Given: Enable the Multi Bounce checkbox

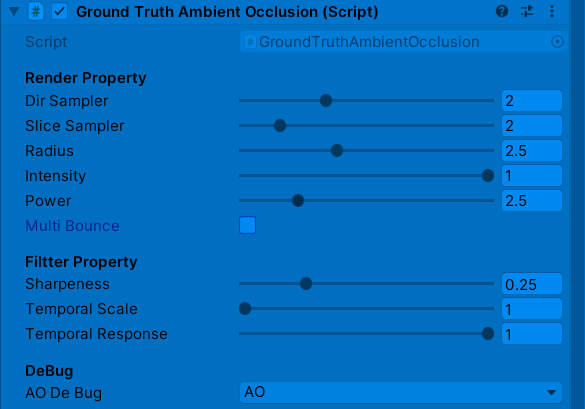Looking at the screenshot, I should pos(247,225).
